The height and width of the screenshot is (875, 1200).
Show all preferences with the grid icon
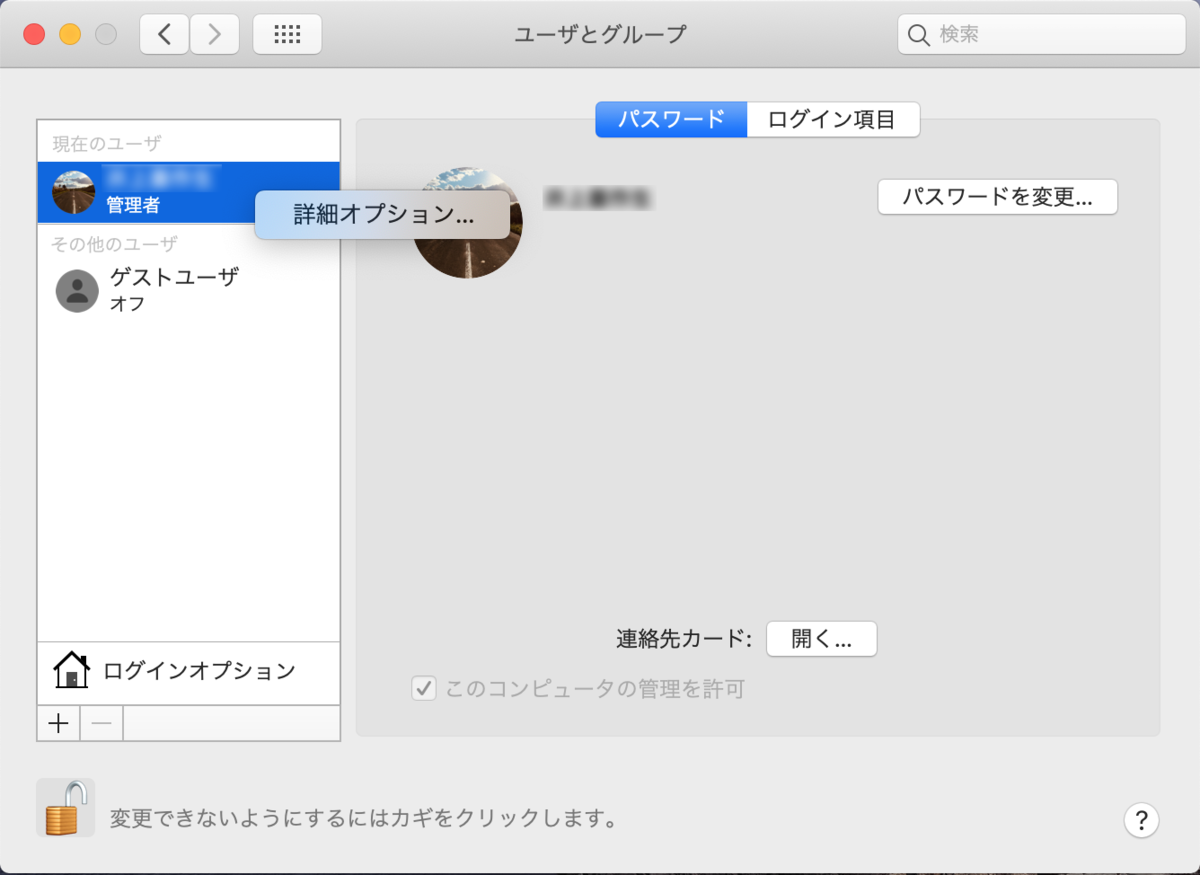coord(287,35)
